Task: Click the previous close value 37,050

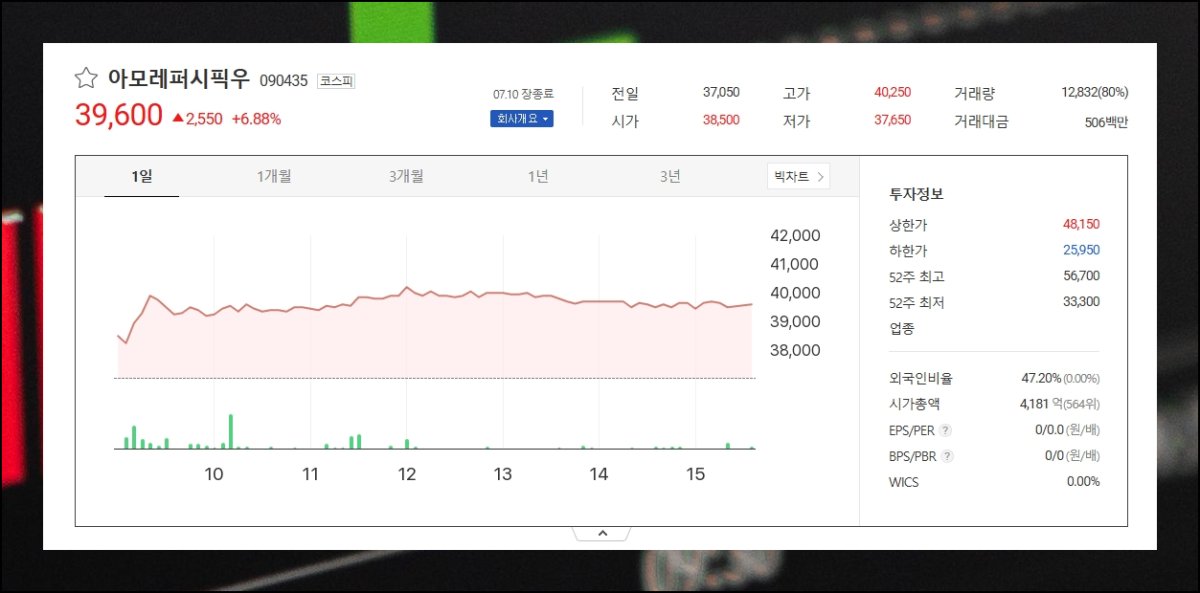Action: point(721,92)
